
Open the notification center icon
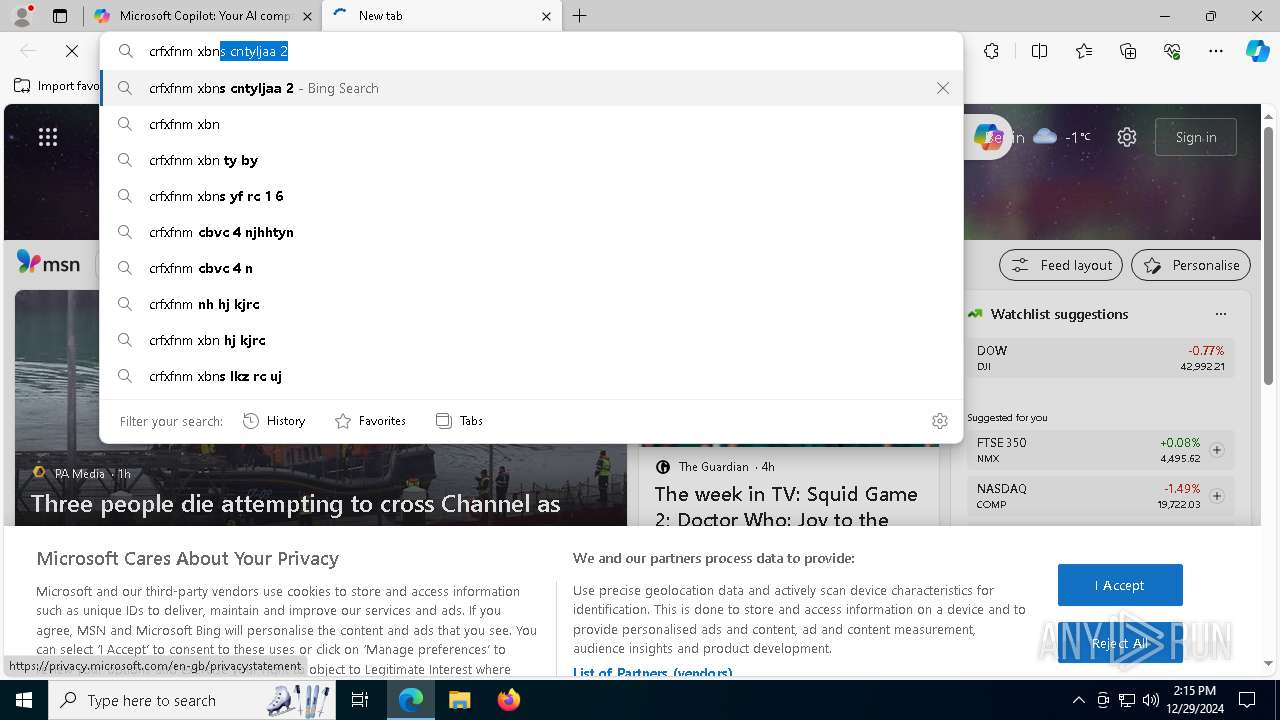pyautogui.click(x=1247, y=700)
